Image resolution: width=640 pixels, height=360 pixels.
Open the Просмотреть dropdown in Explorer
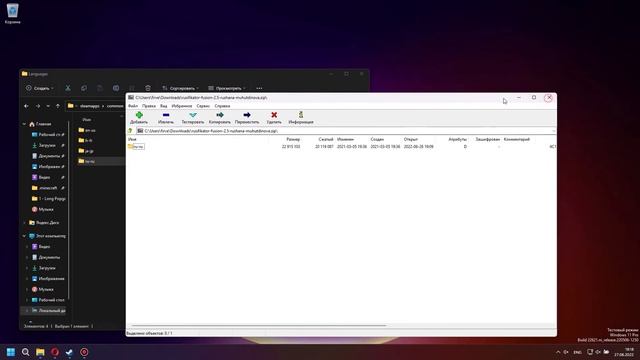(x=227, y=88)
